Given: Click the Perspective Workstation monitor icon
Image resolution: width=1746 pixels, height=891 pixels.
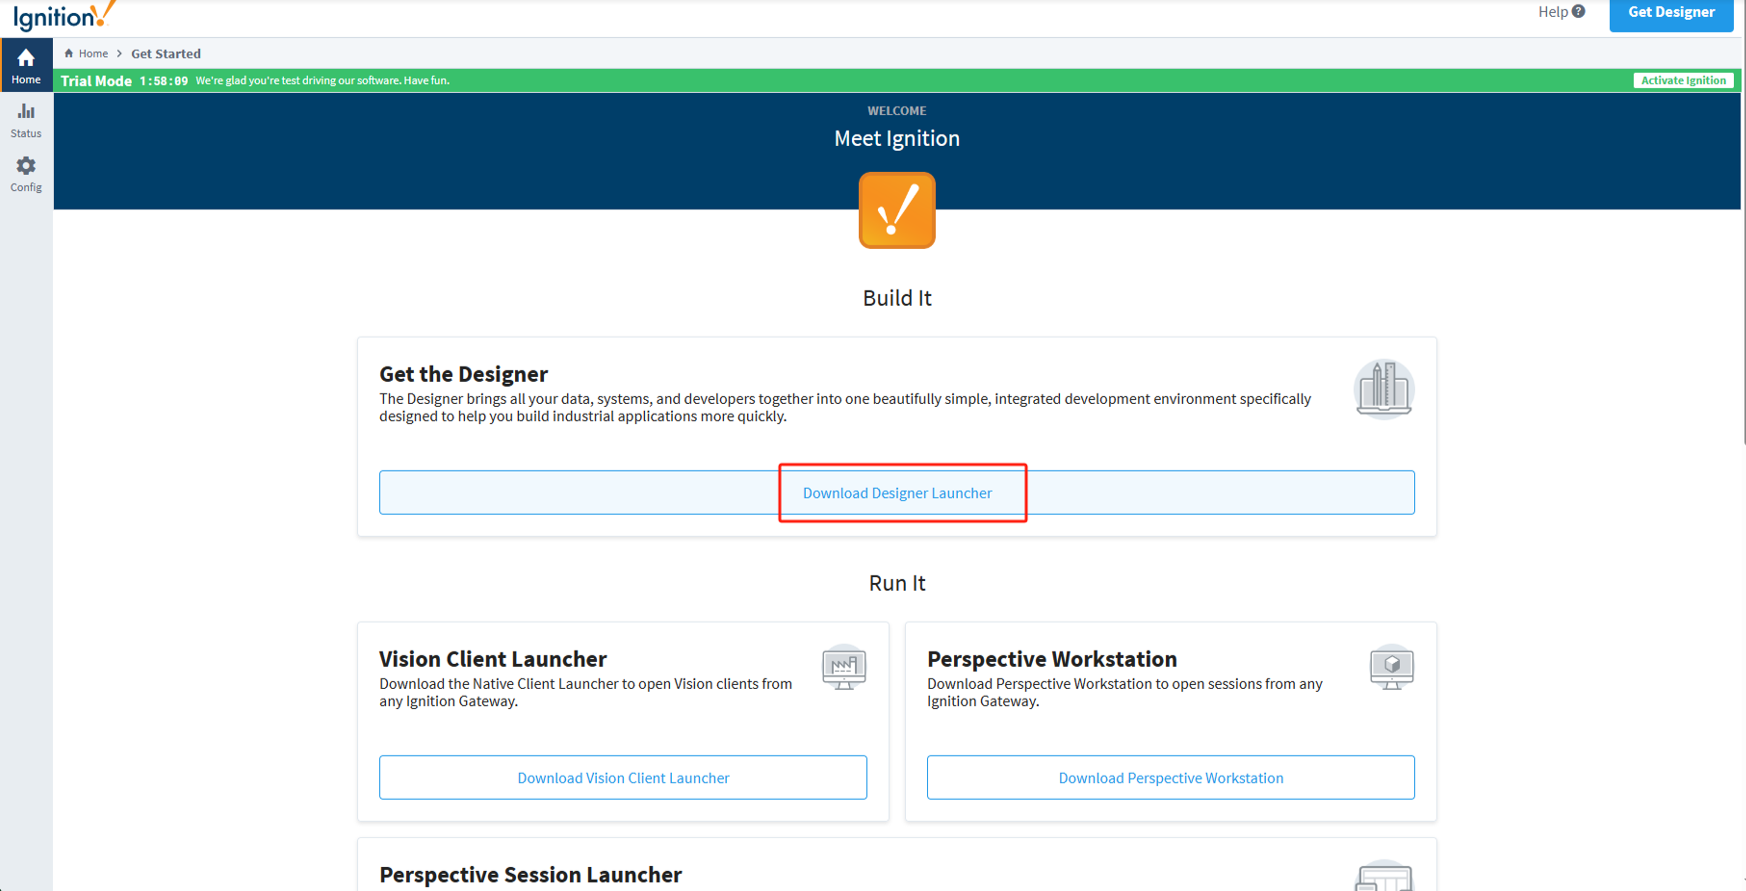Looking at the screenshot, I should point(1392,667).
